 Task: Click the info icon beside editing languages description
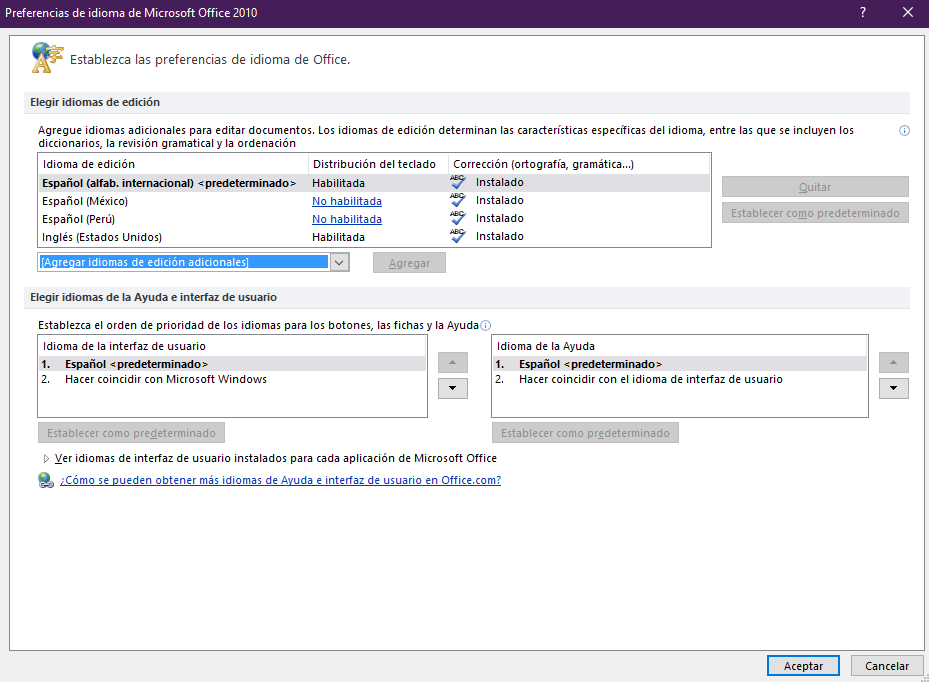pyautogui.click(x=904, y=130)
